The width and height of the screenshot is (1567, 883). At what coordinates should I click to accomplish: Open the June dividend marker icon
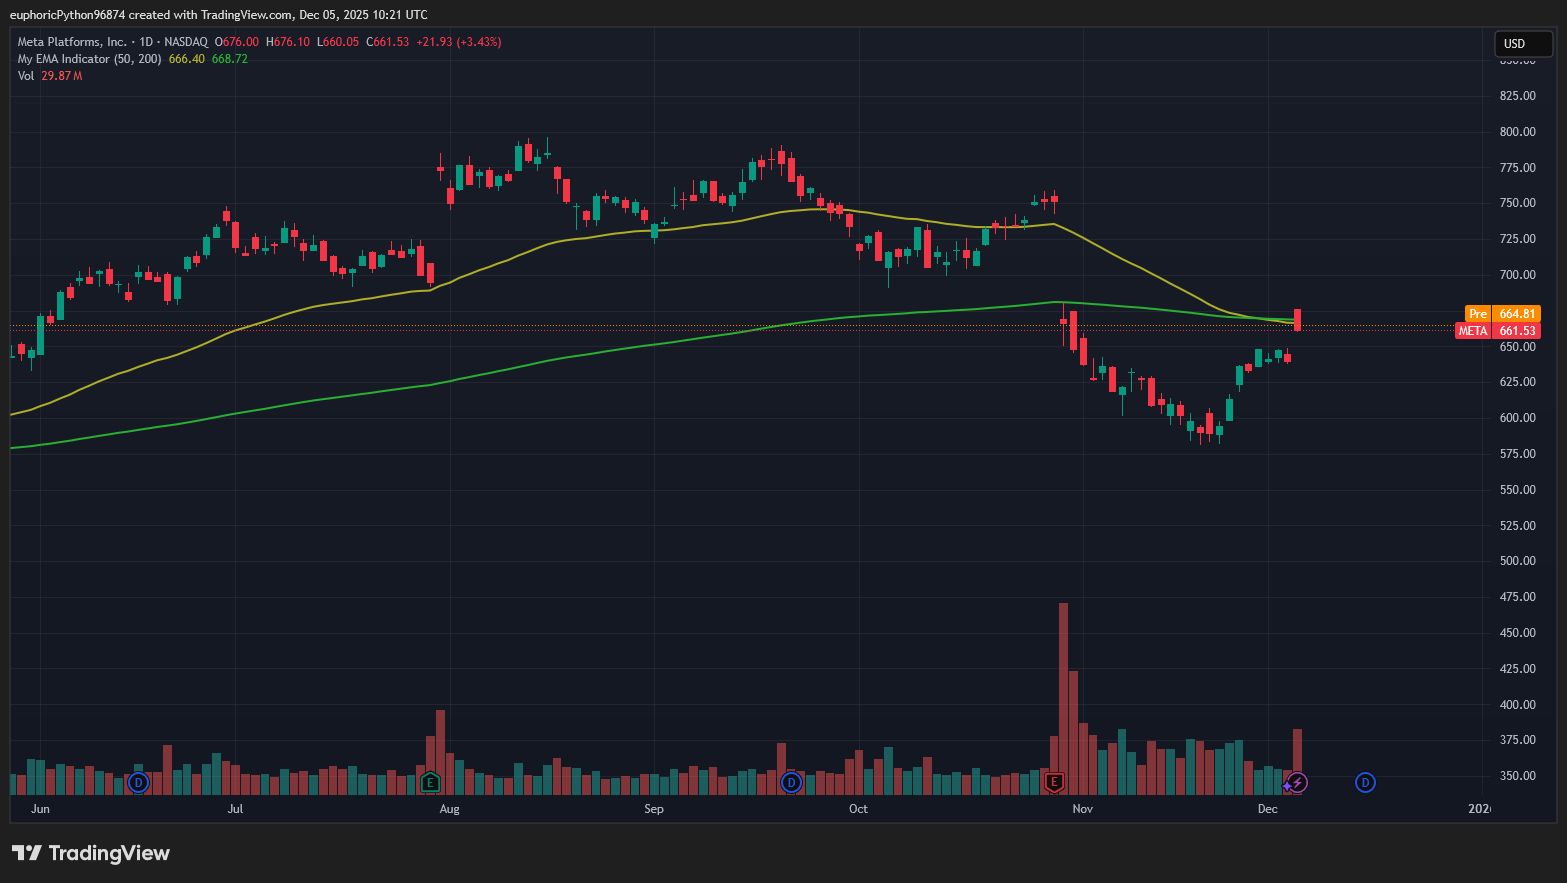coord(139,782)
